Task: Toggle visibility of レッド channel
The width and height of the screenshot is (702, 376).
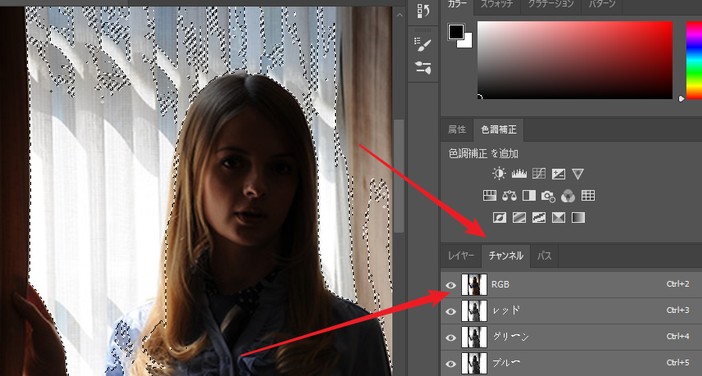Action: (x=451, y=311)
